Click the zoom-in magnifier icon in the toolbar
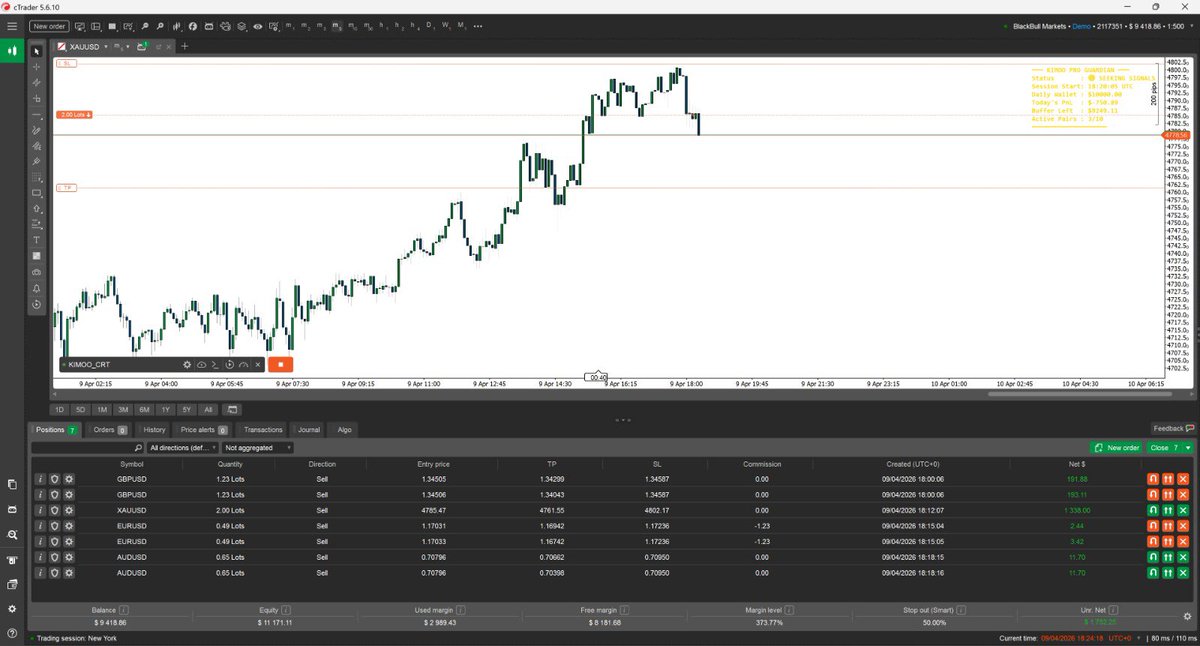The width and height of the screenshot is (1200, 646). [x=145, y=27]
